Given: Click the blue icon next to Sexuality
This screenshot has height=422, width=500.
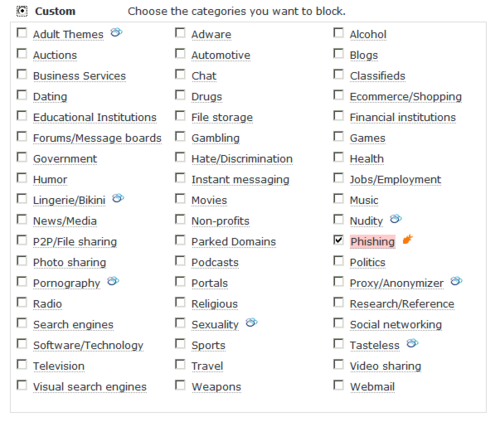Looking at the screenshot, I should pos(252,322).
